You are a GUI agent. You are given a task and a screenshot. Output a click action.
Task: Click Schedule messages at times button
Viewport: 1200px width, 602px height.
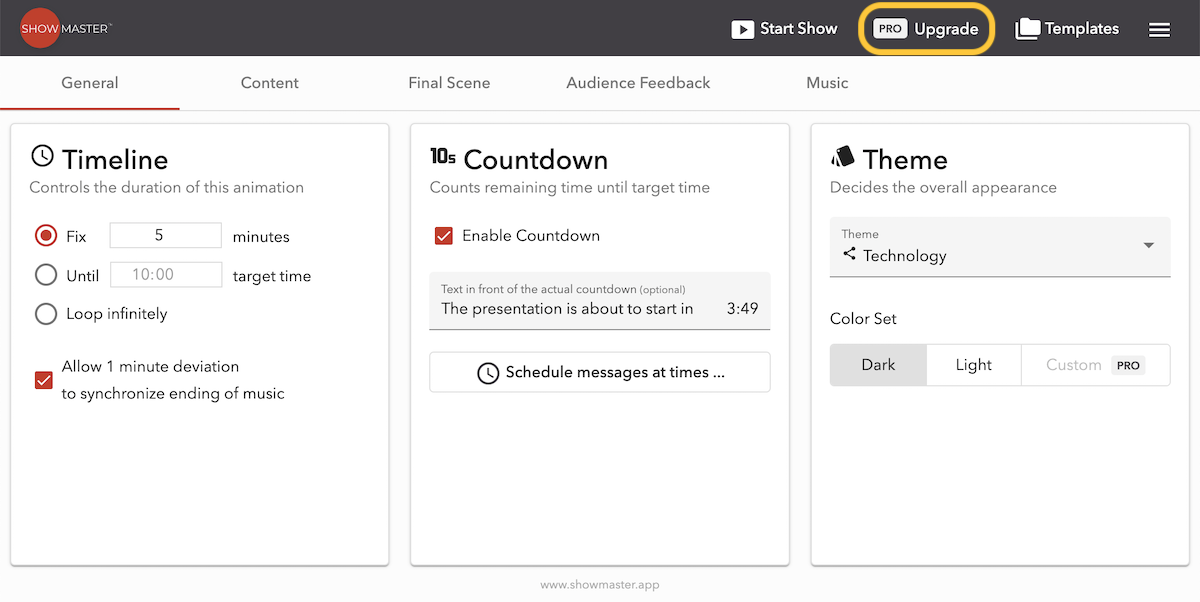[x=600, y=372]
